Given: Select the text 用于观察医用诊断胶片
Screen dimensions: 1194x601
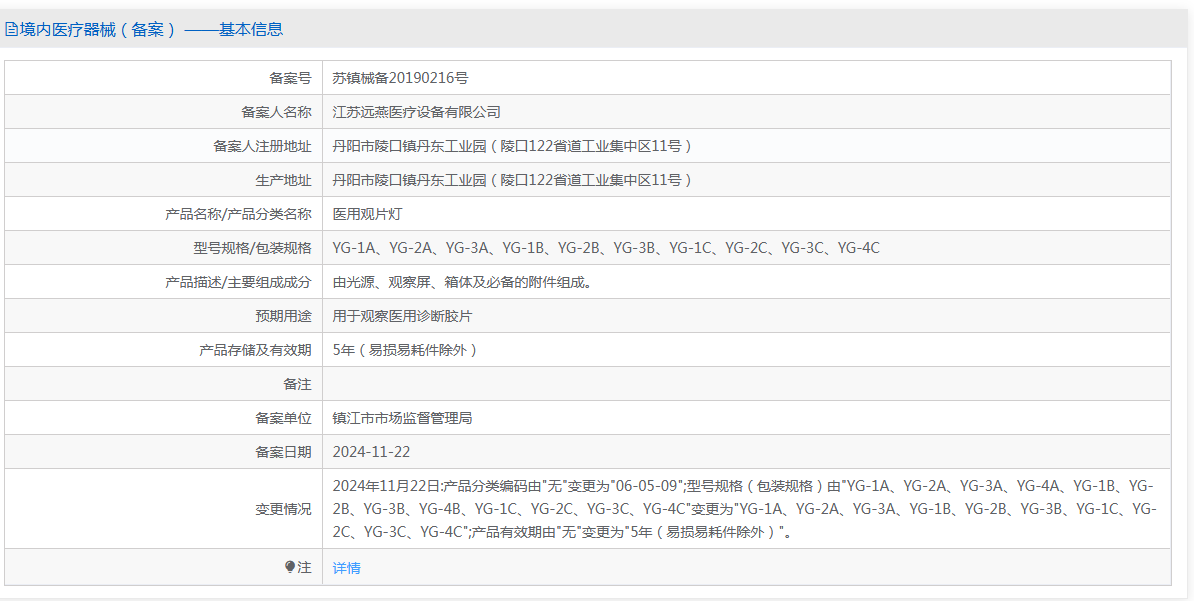Looking at the screenshot, I should click(x=402, y=316).
